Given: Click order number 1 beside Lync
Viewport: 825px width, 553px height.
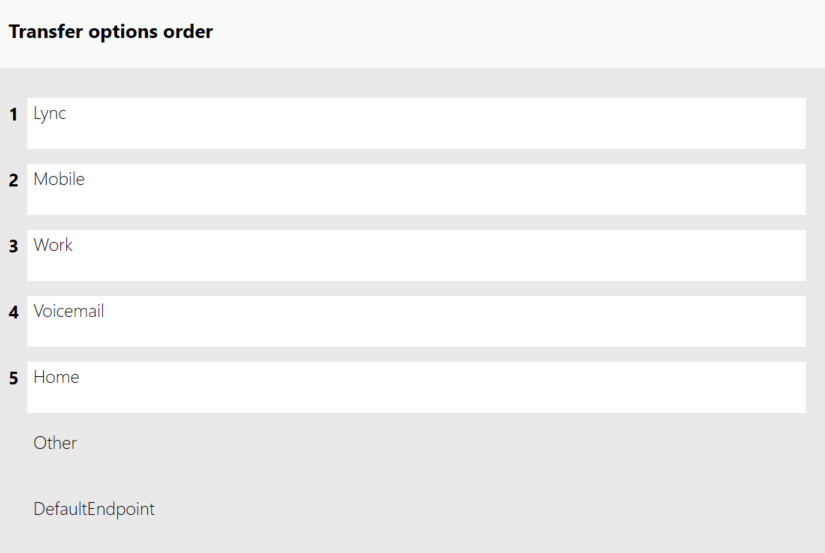Looking at the screenshot, I should [14, 115].
